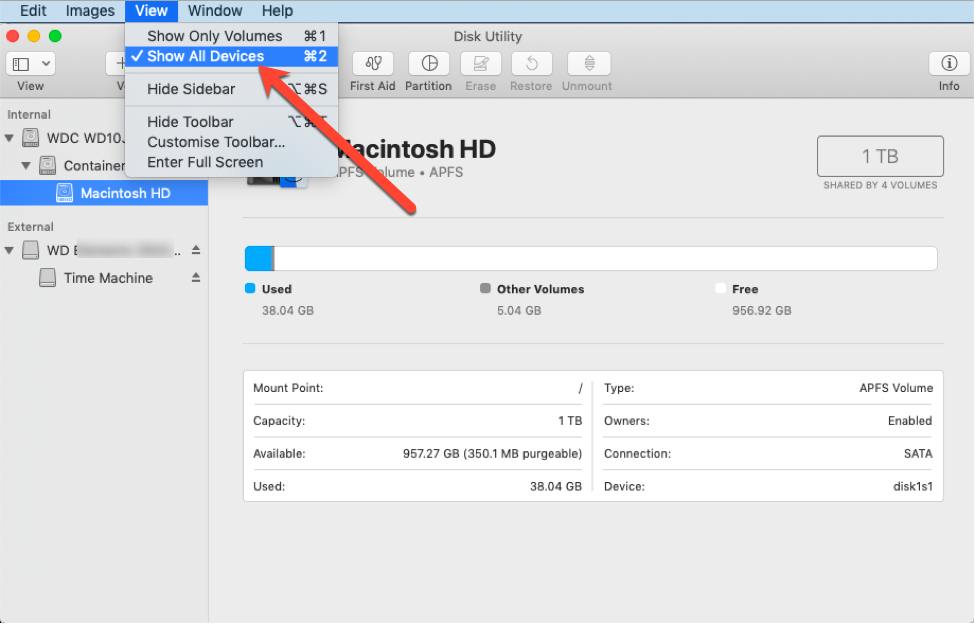Image resolution: width=975 pixels, height=624 pixels.
Task: Collapse the WDC WD10 internal disk
Action: 9,137
